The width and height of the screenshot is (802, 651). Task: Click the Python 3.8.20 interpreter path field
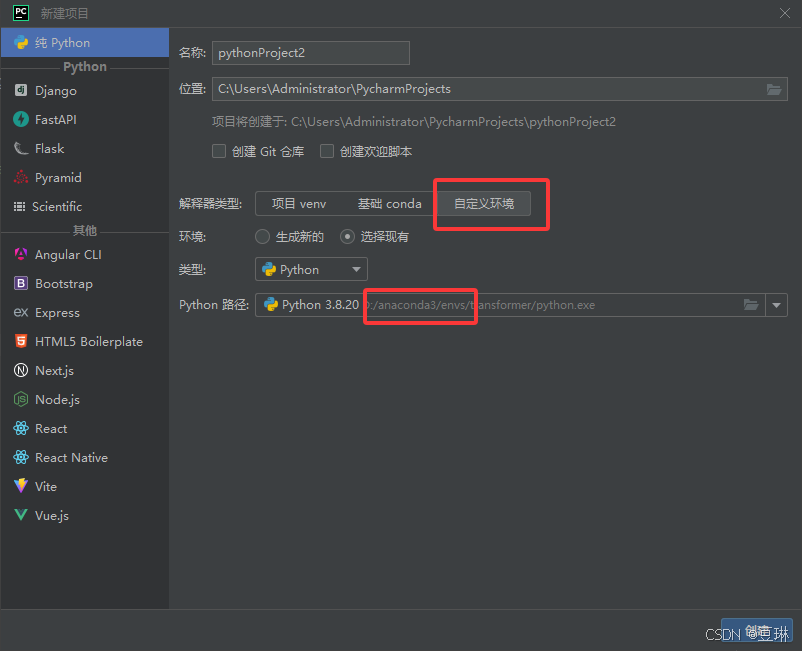(510, 305)
